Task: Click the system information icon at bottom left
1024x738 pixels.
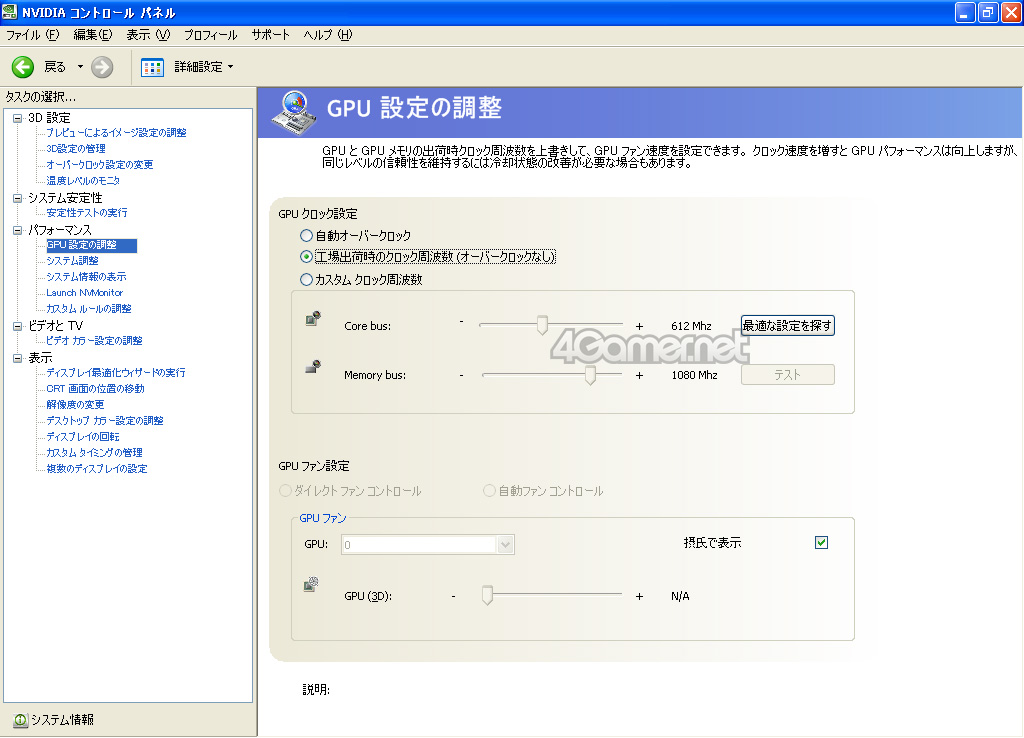Action: tap(20, 720)
